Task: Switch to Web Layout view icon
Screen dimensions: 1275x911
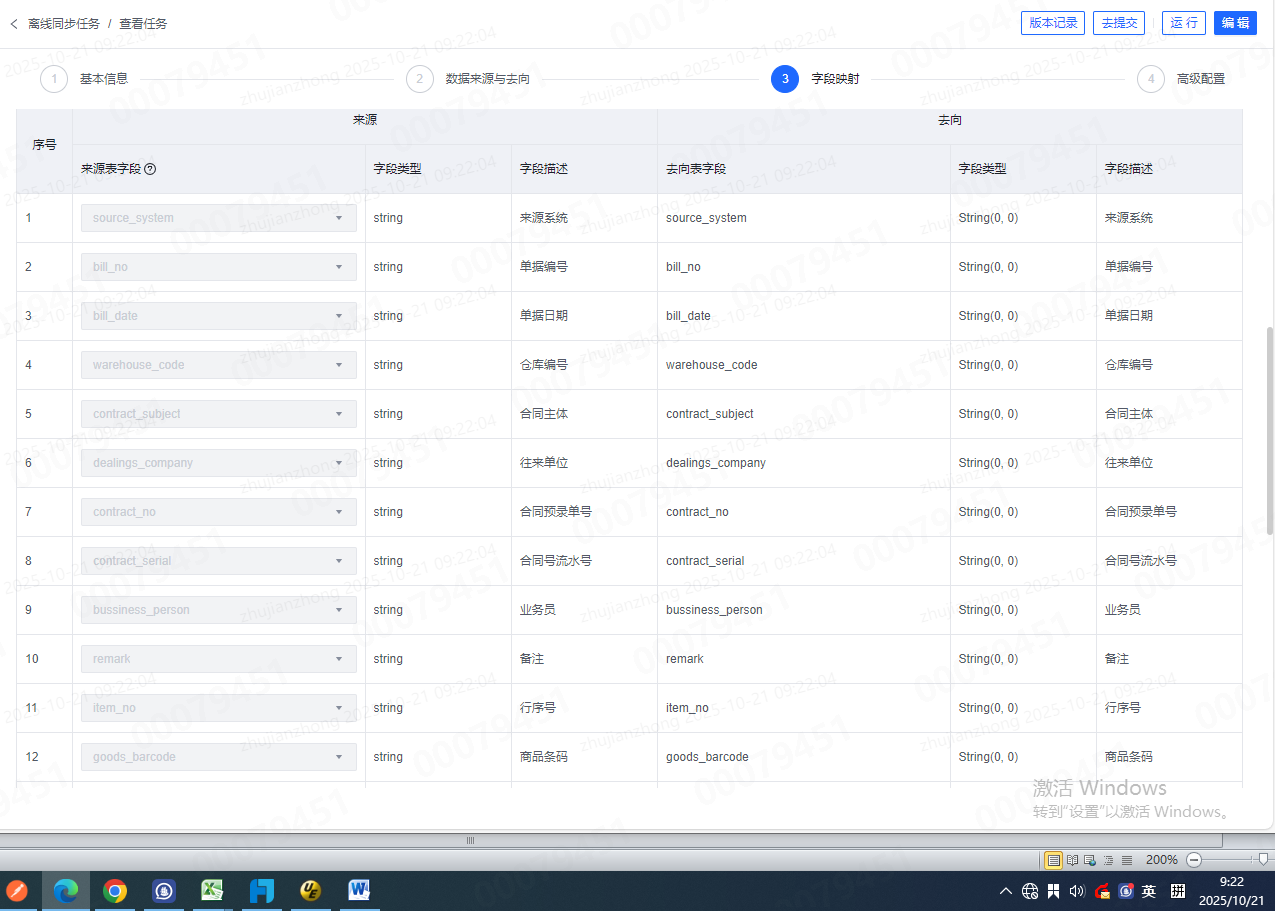Action: pos(1090,860)
